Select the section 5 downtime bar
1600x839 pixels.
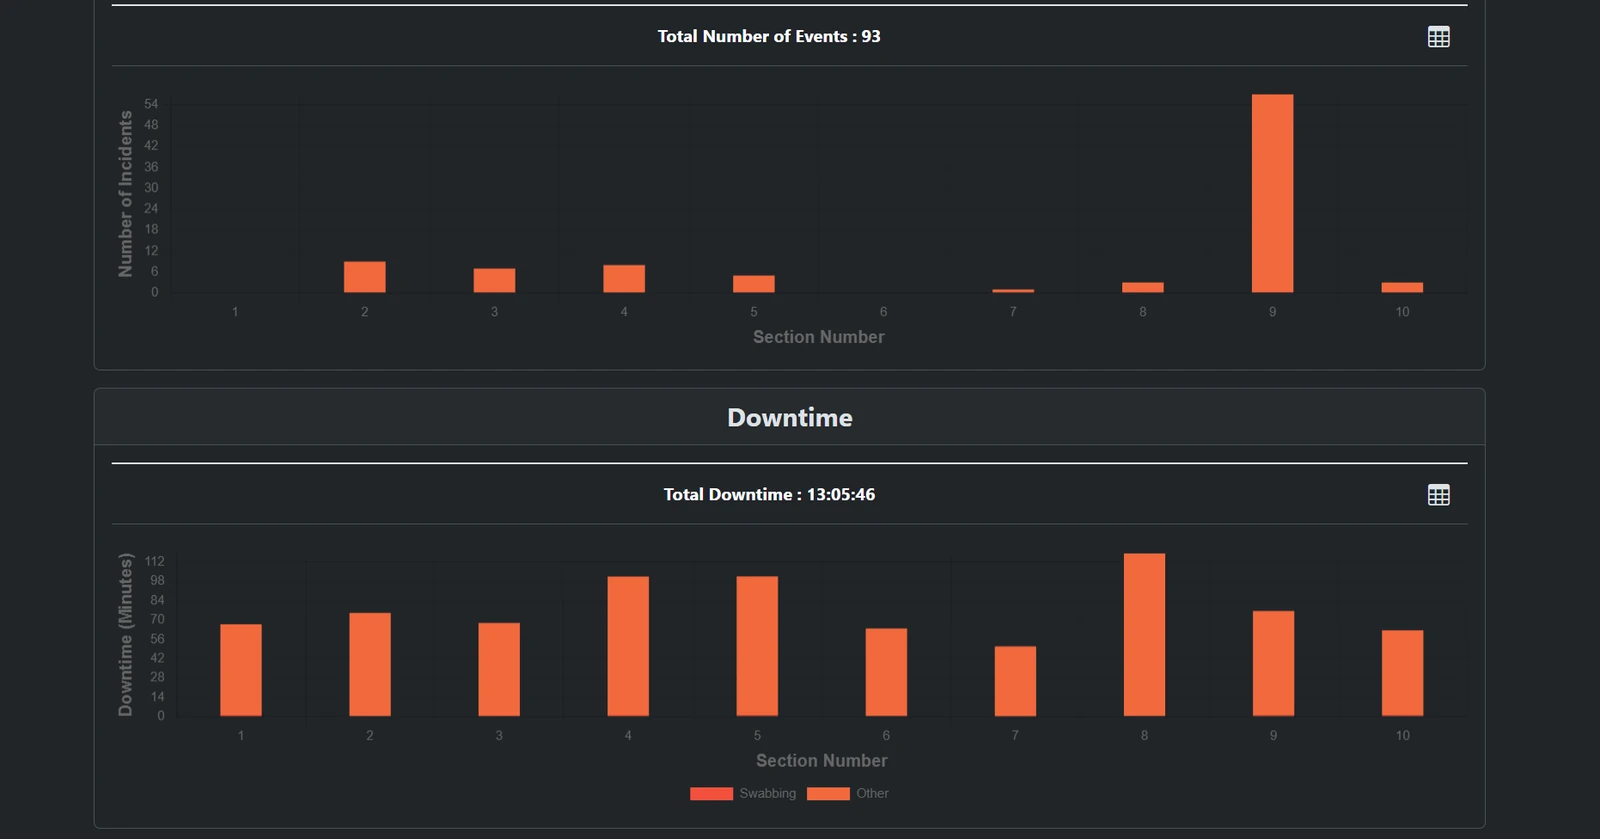coord(757,646)
